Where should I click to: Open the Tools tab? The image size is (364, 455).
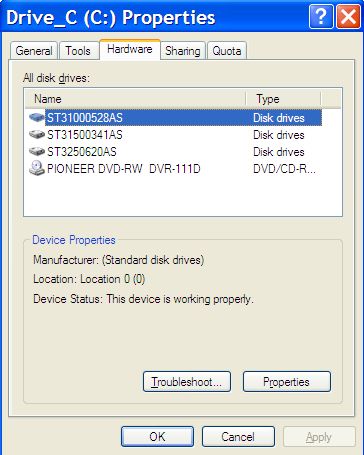pos(78,51)
